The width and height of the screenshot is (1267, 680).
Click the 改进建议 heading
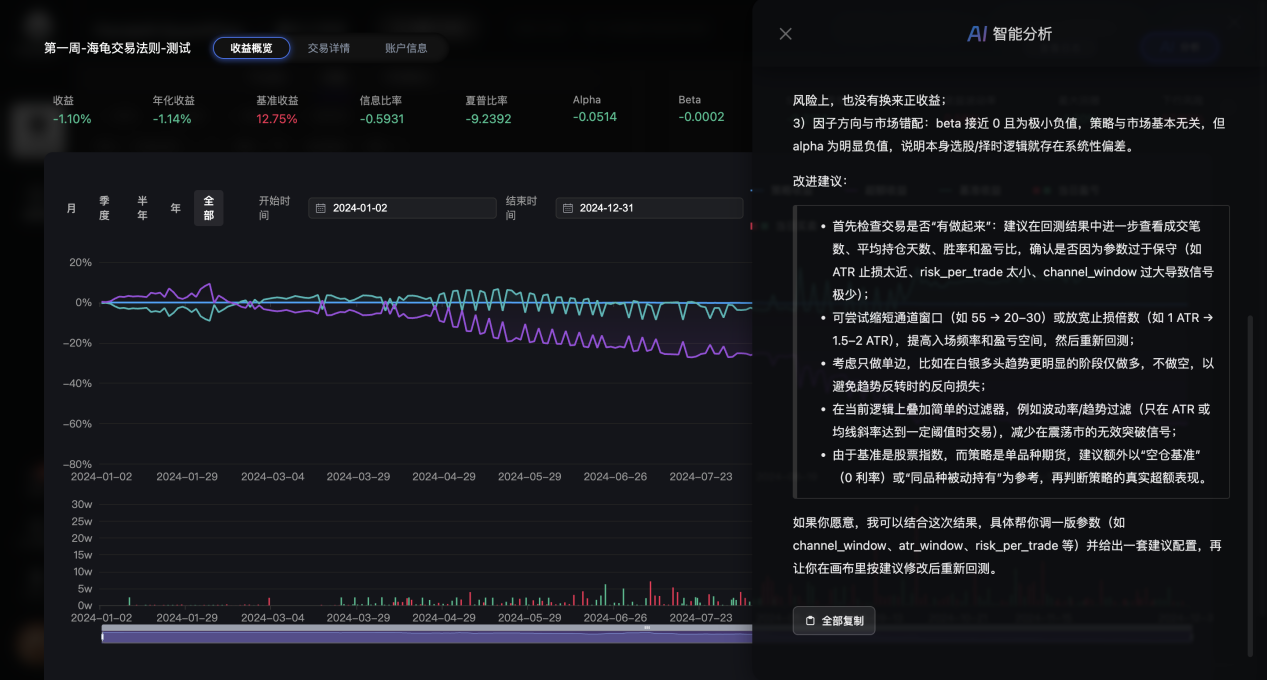pyautogui.click(x=820, y=182)
